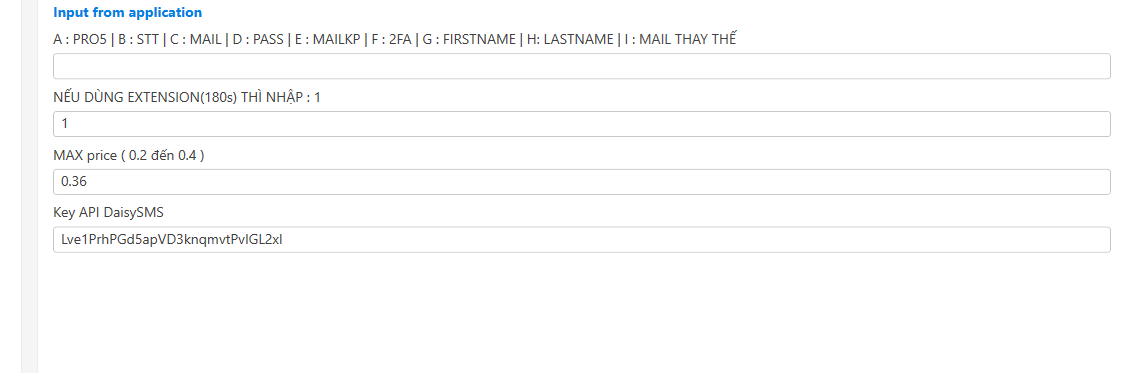Click the "F : 2FA" column label
This screenshot has height=373, width=1125.
pyautogui.click(x=390, y=39)
